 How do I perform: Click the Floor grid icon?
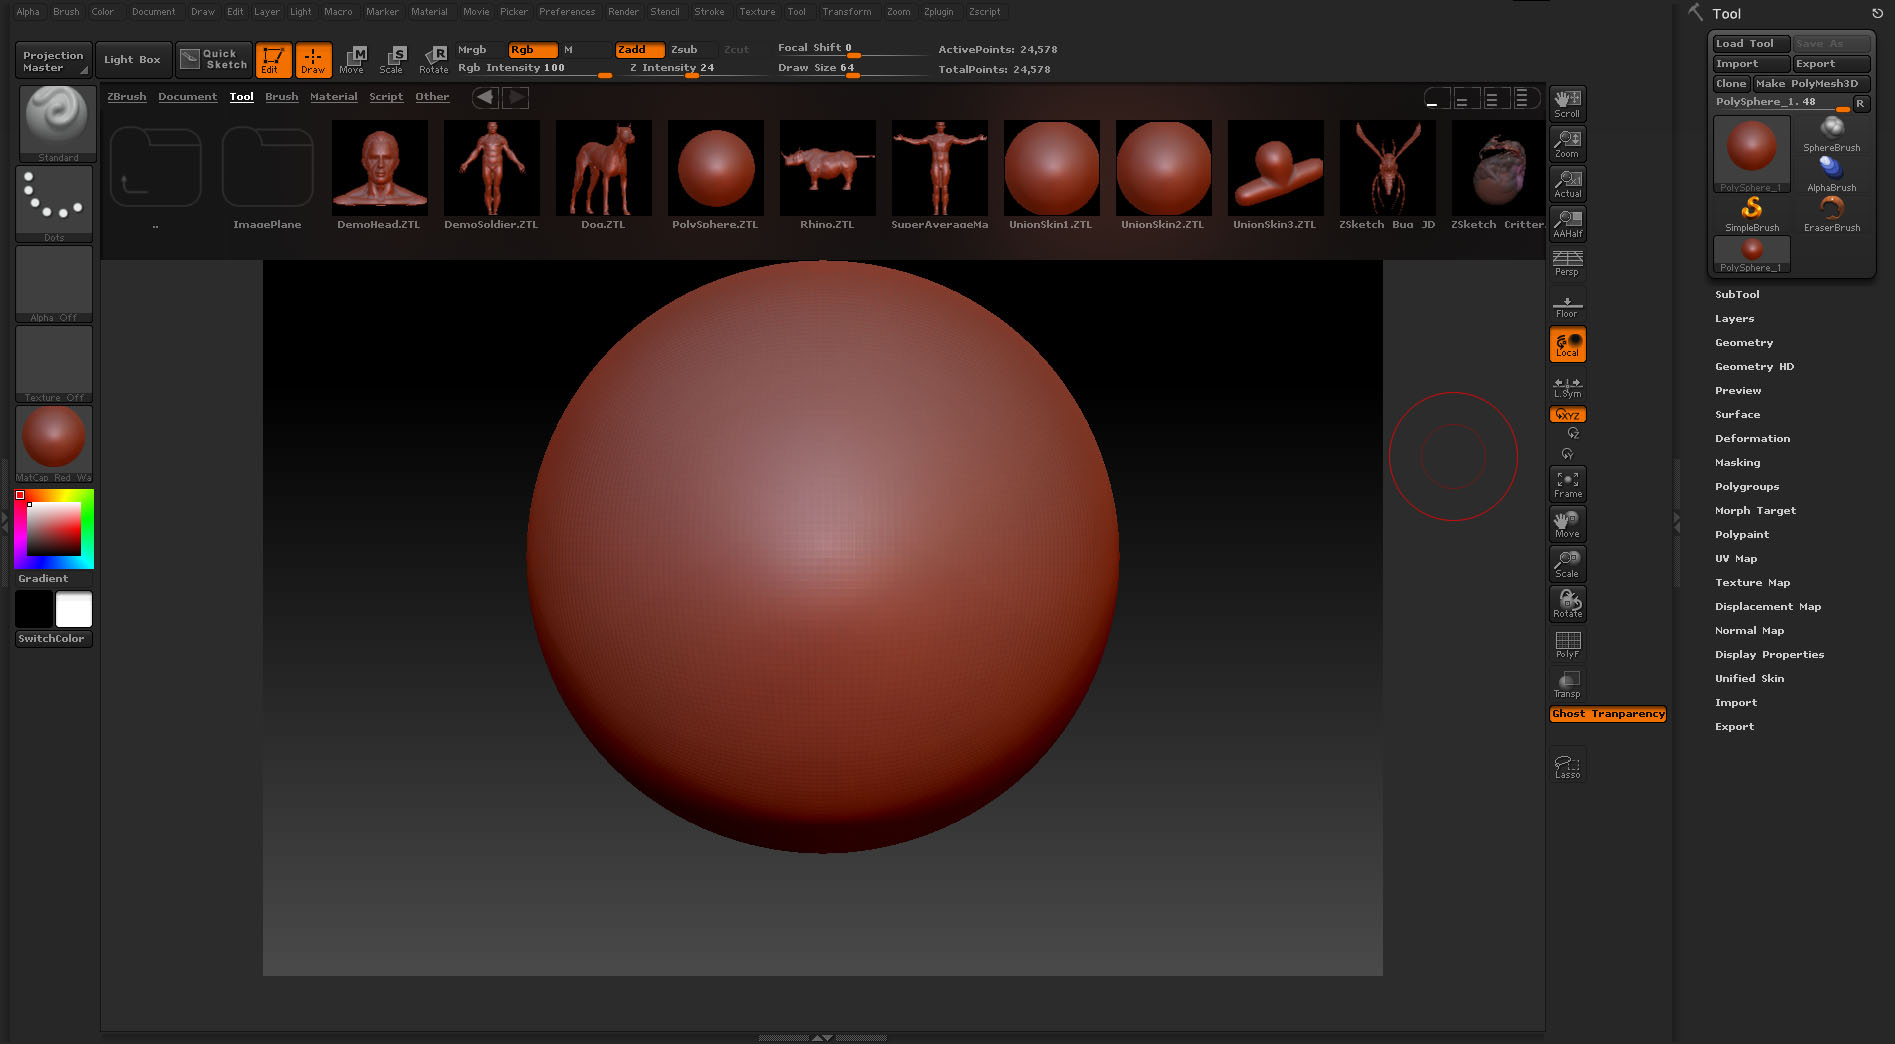pyautogui.click(x=1567, y=305)
